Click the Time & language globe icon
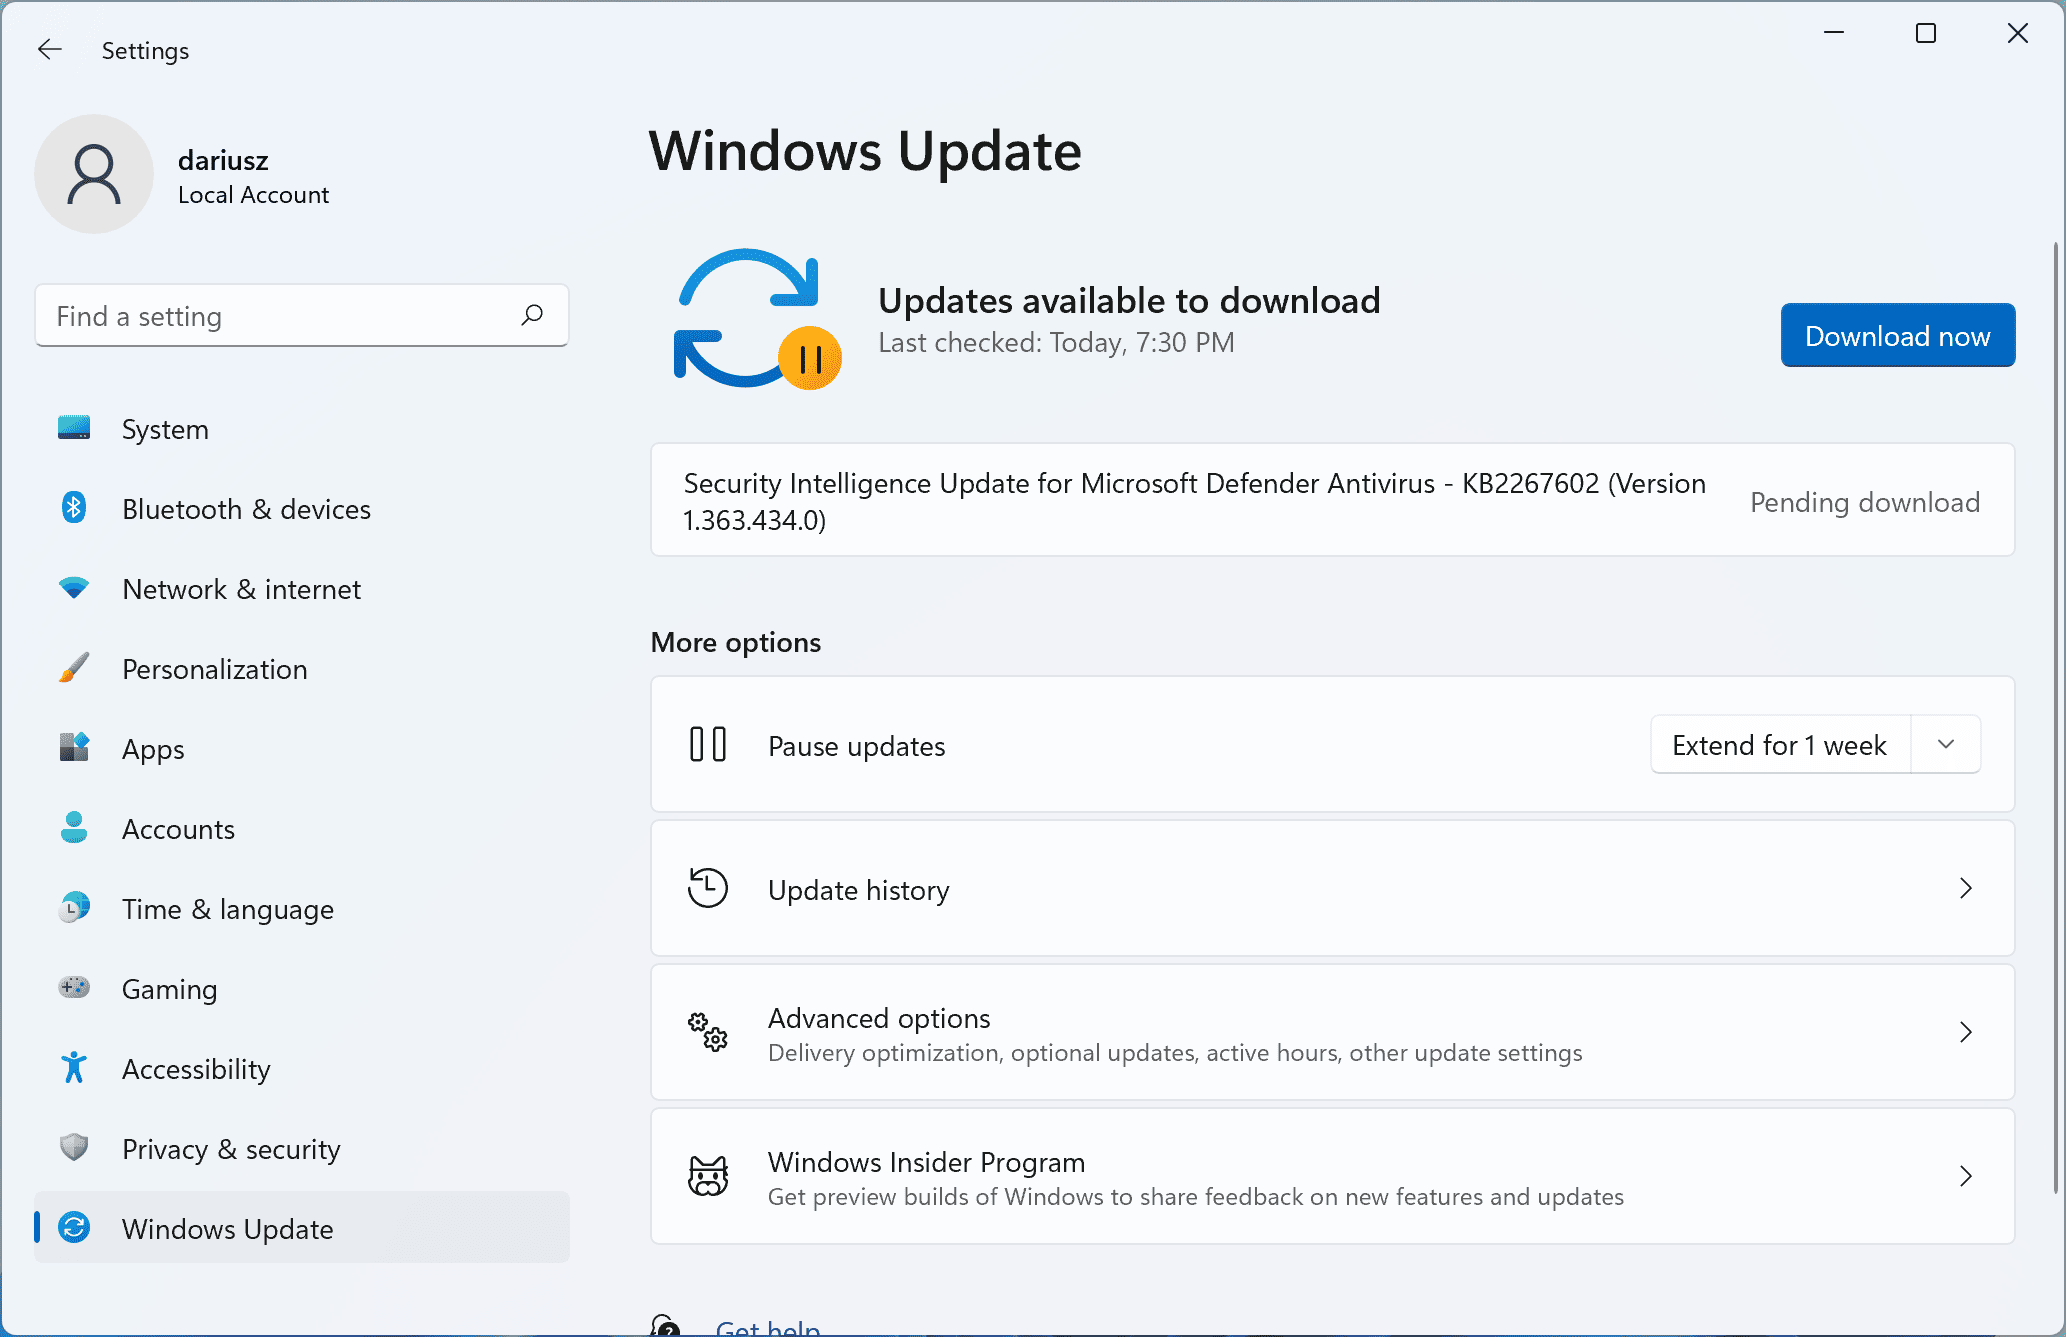 tap(74, 908)
